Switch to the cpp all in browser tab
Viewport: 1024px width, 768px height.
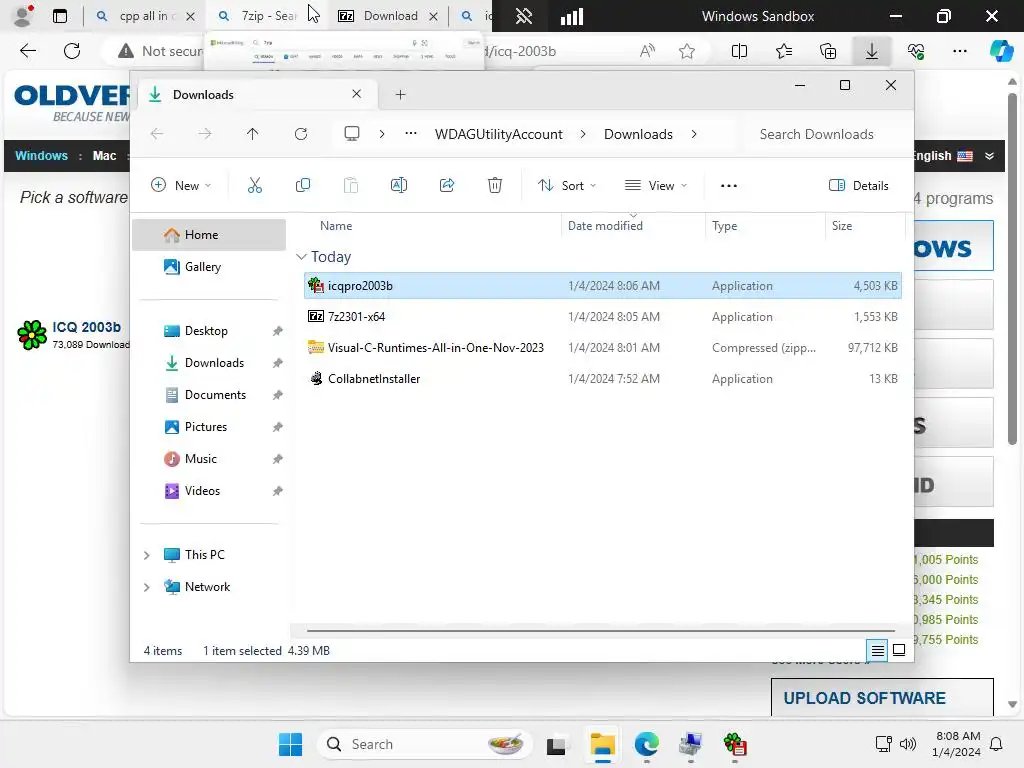point(145,16)
